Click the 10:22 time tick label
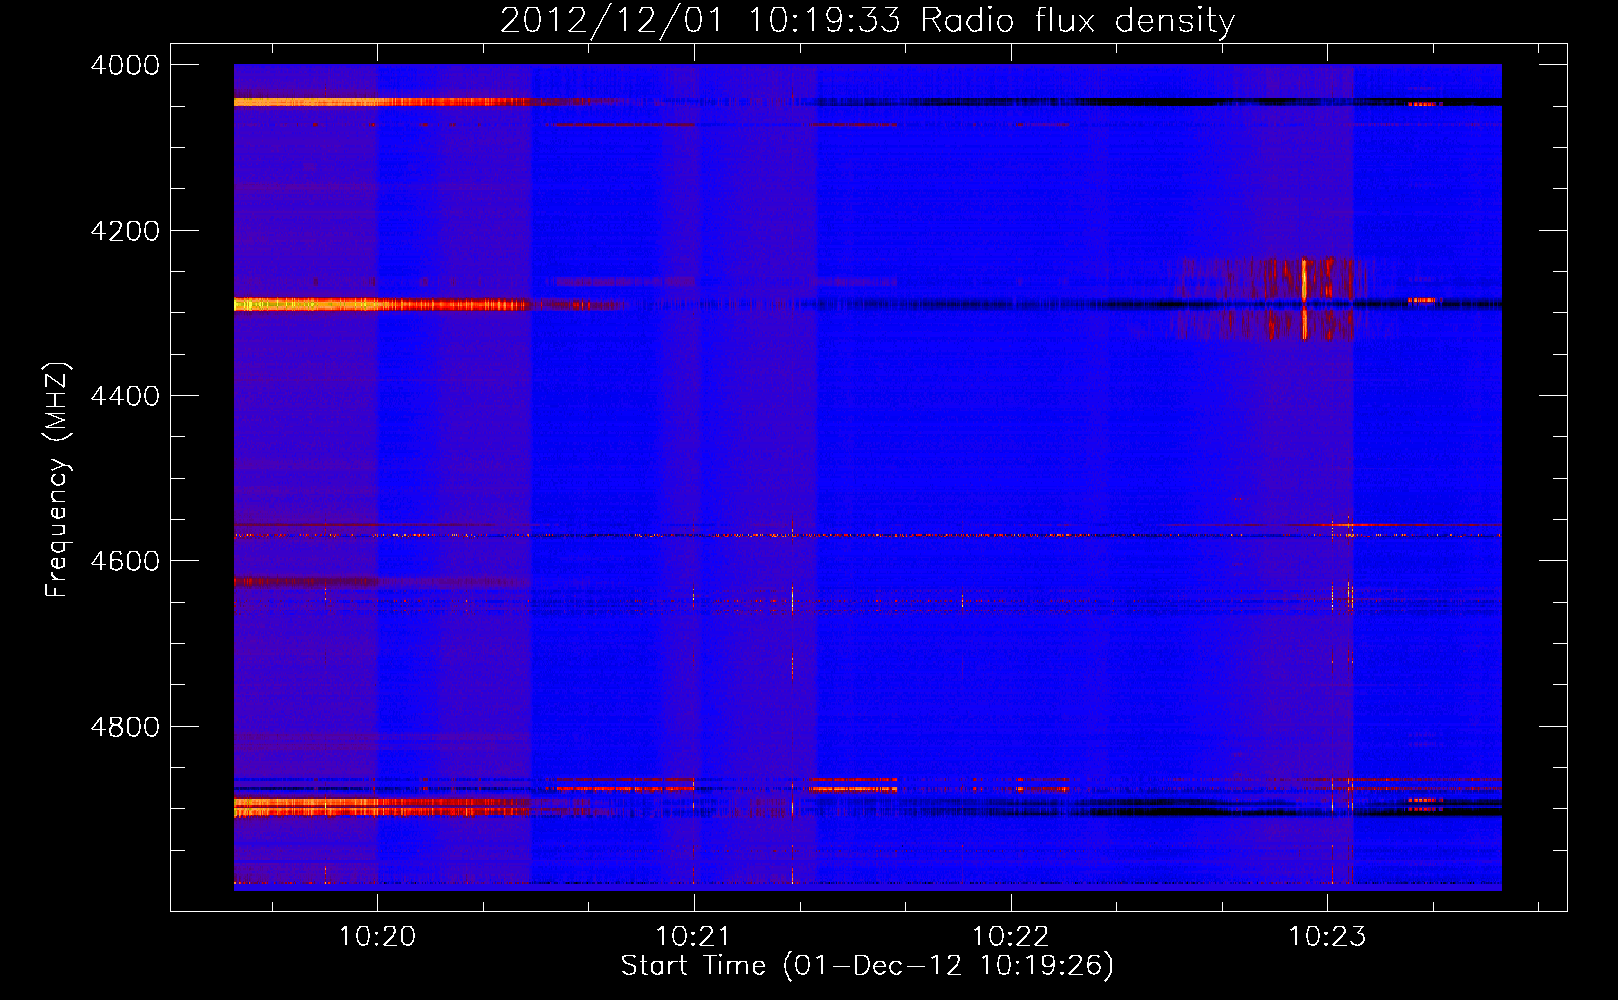 (x=1010, y=937)
